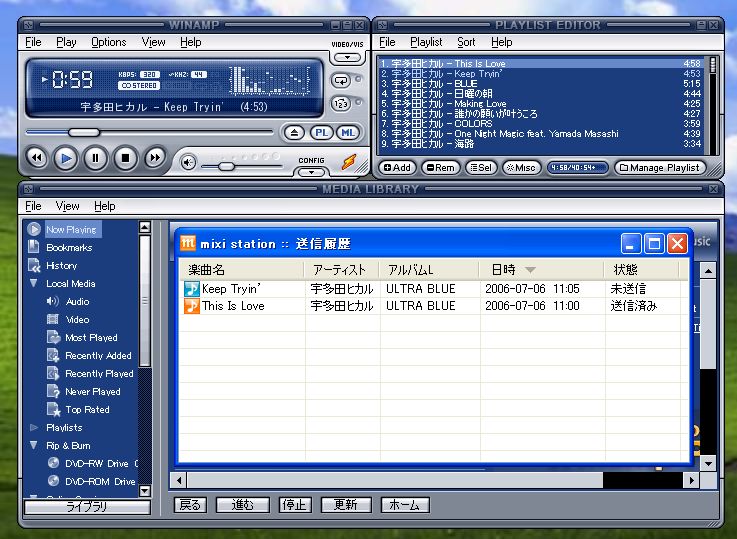Sort by 楽曲名 column header
The width and height of the screenshot is (737, 539).
pos(241,270)
